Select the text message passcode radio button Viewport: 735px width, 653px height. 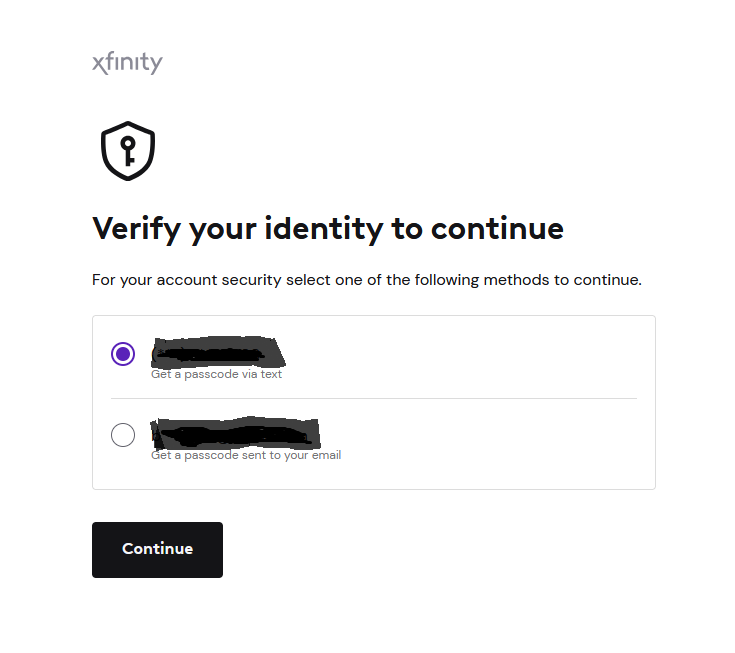click(x=123, y=354)
